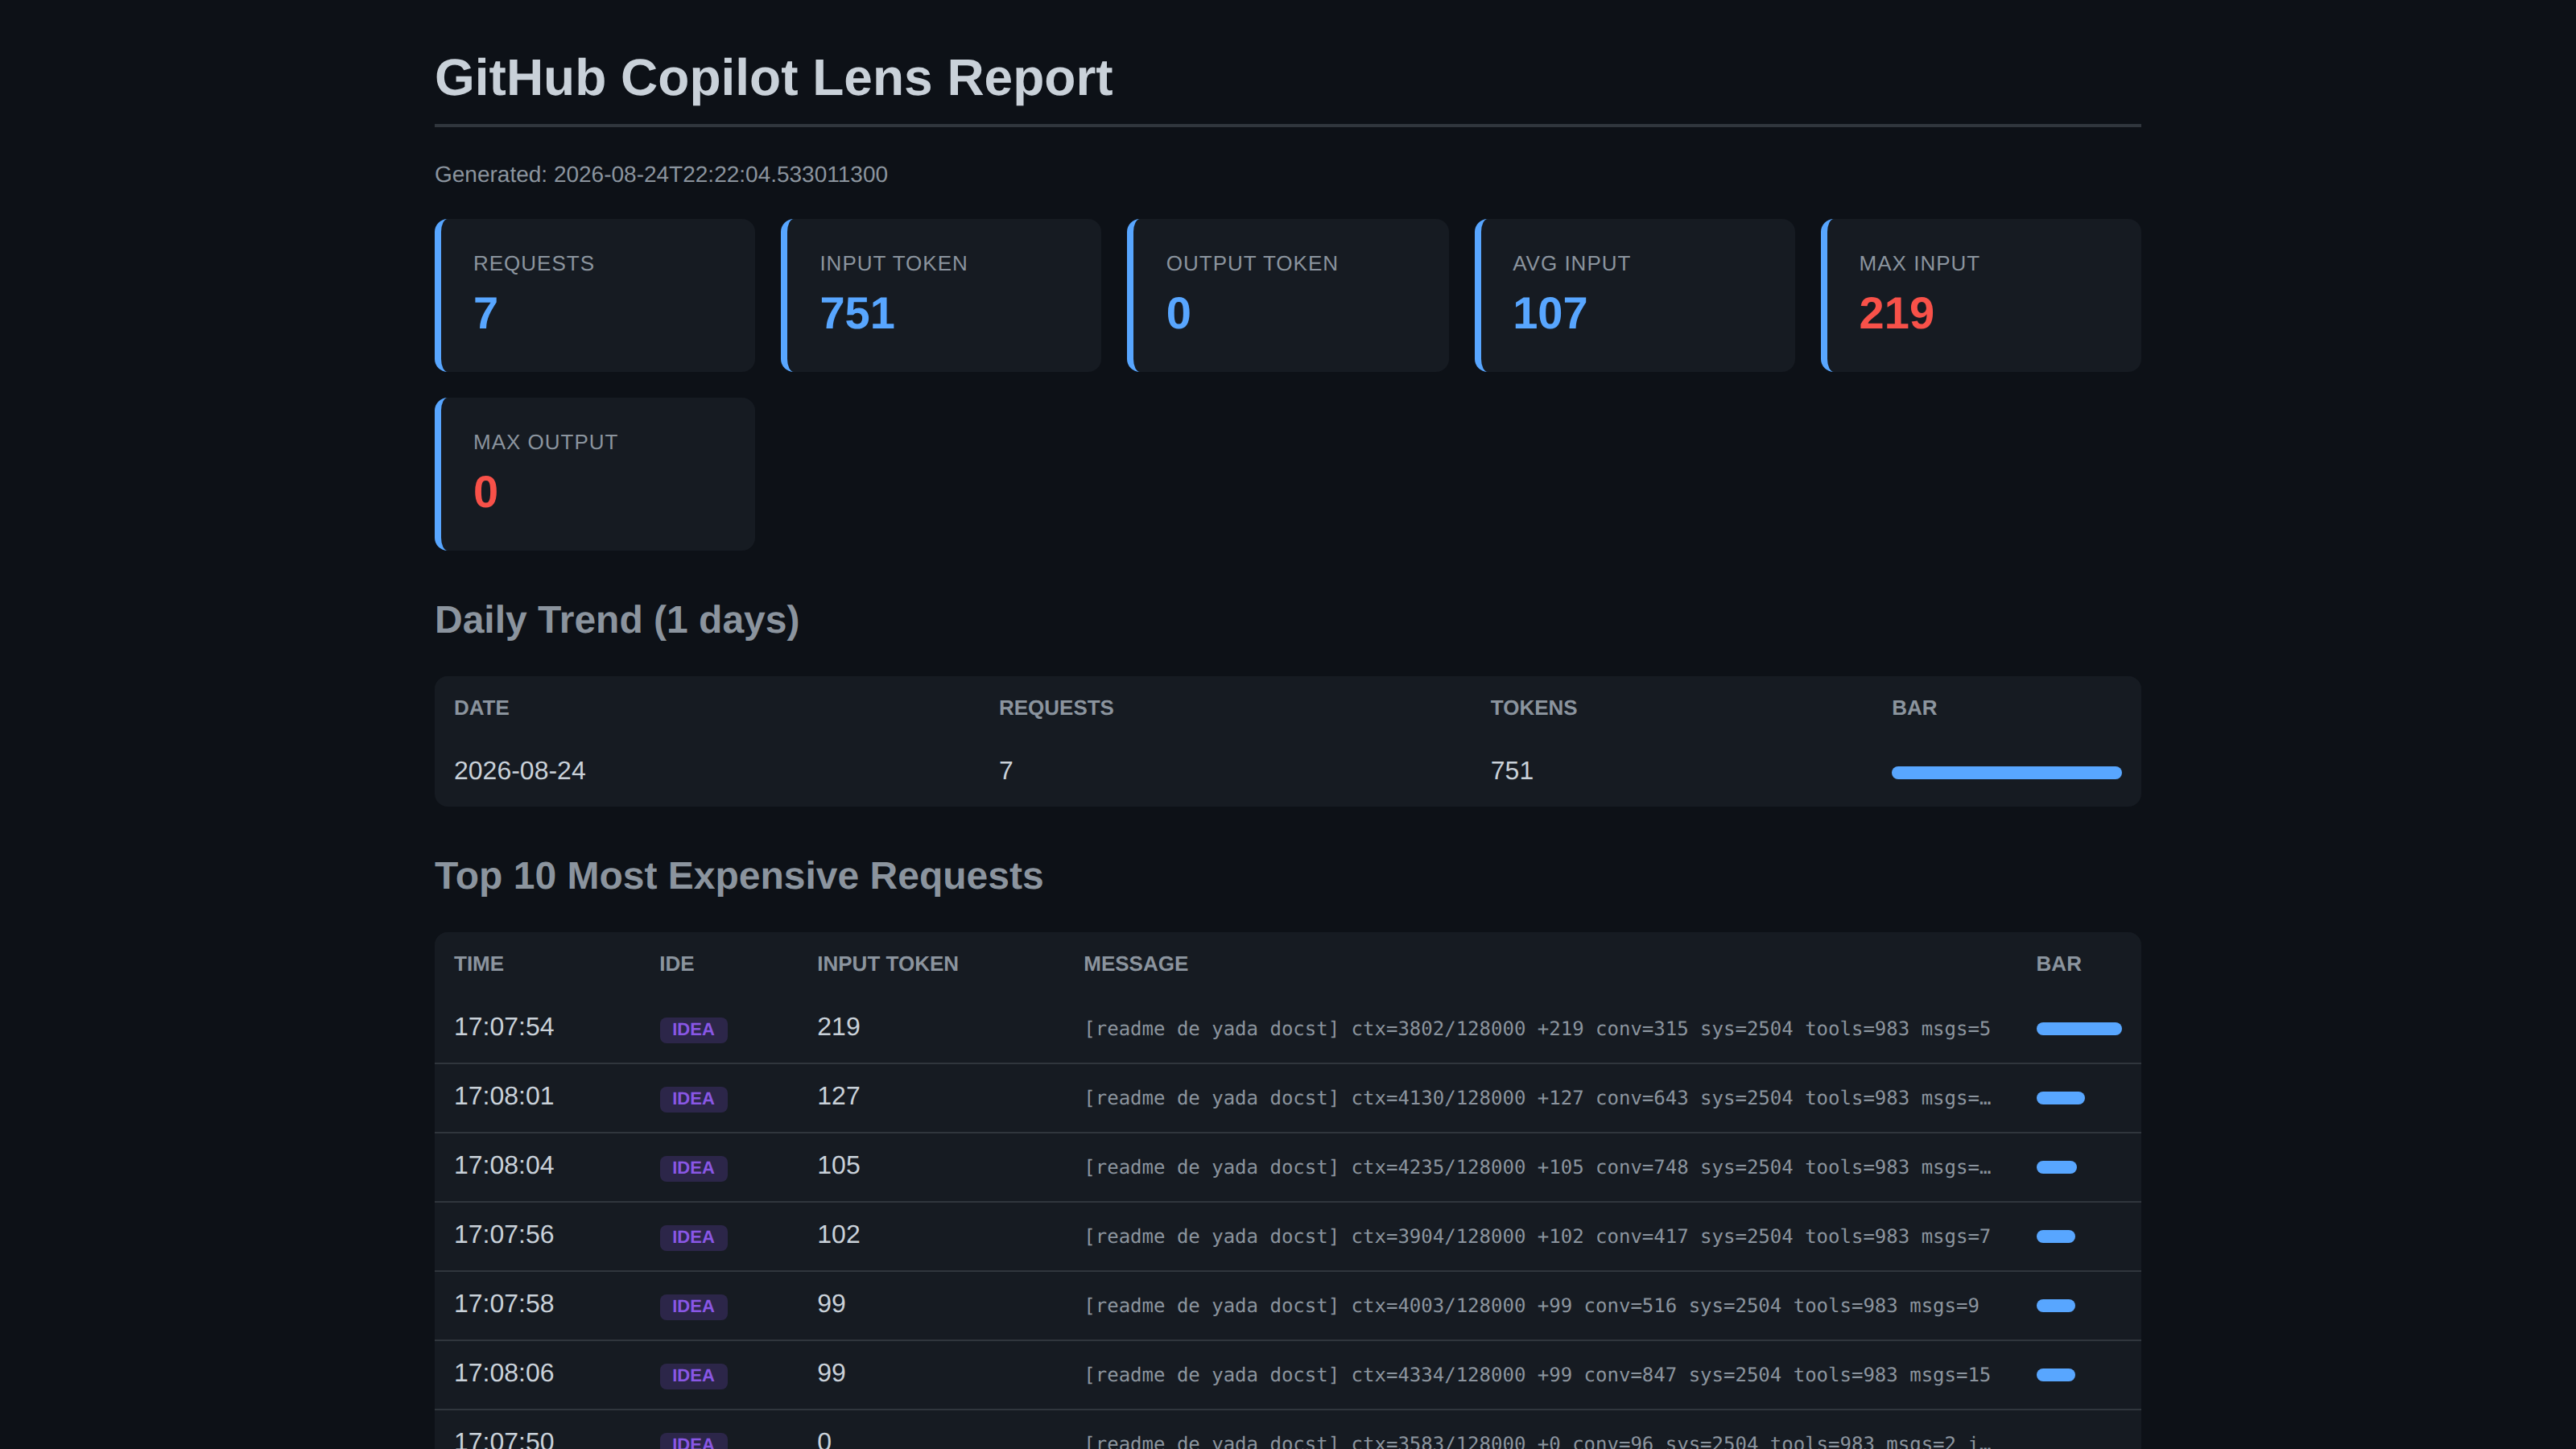
Task: Click the message with ctx=3904/128000
Action: [1537, 1236]
